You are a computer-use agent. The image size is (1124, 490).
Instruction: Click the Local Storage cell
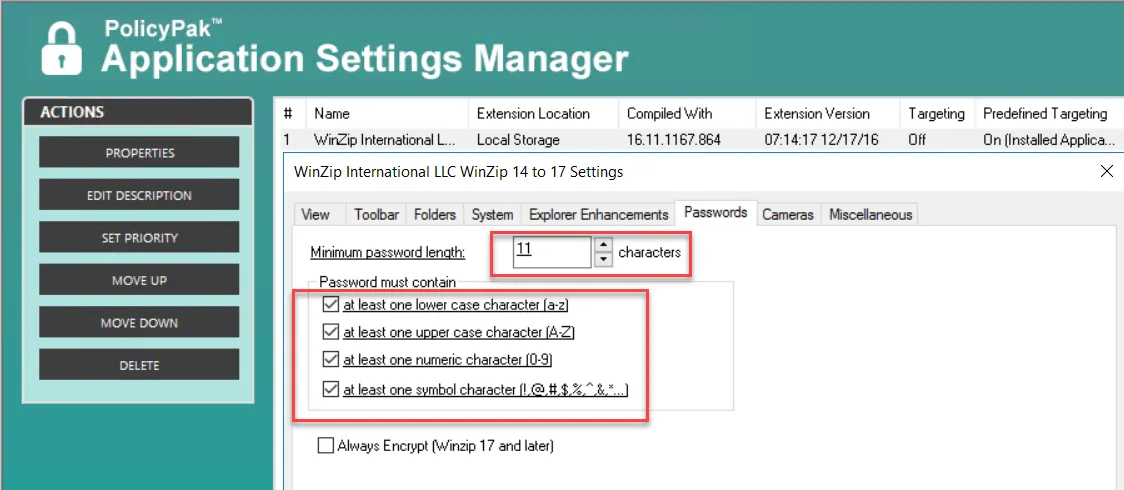pos(518,140)
